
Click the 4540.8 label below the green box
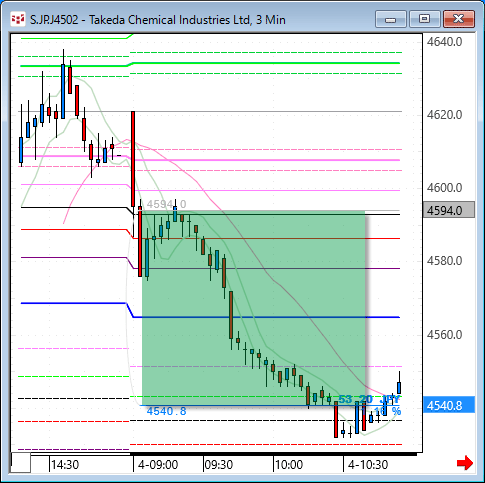(167, 411)
